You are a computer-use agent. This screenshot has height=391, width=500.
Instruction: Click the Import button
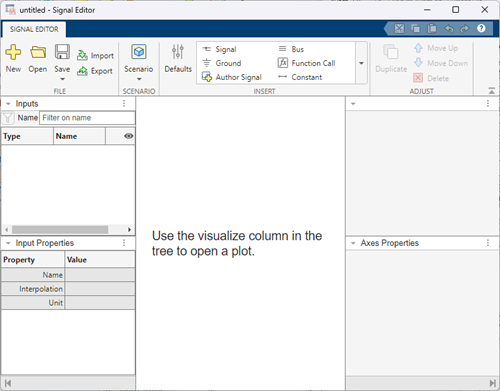(96, 55)
